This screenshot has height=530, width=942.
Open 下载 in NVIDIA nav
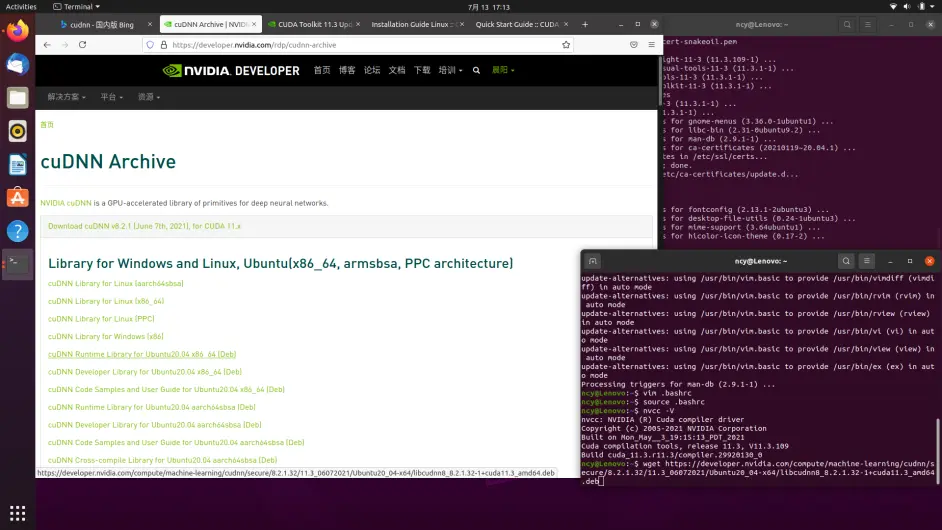coord(422,70)
